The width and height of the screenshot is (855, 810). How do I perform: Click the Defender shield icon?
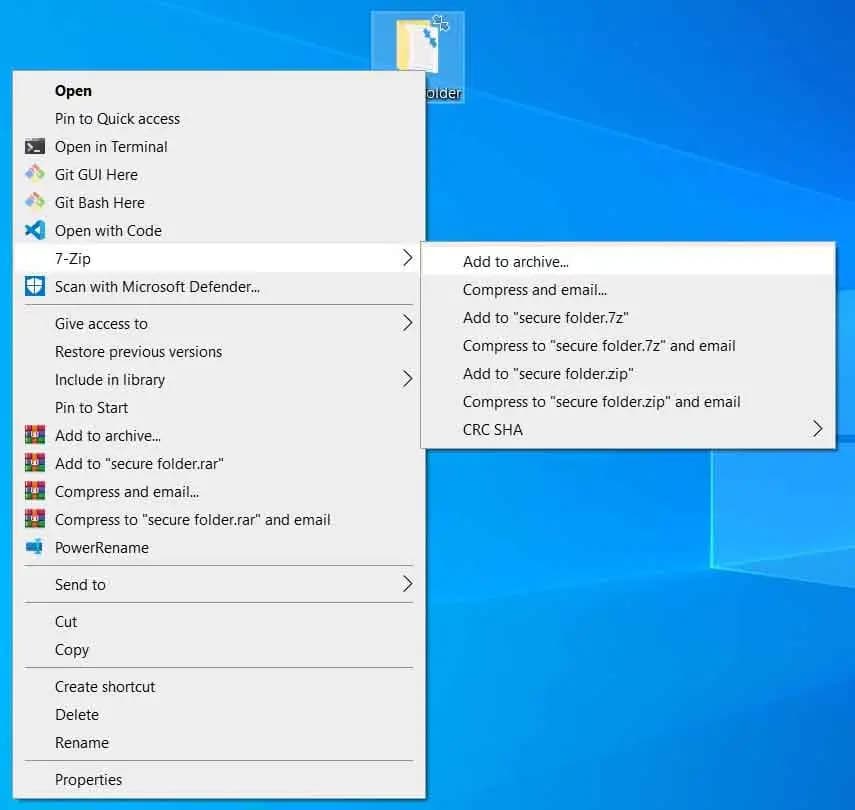point(35,286)
